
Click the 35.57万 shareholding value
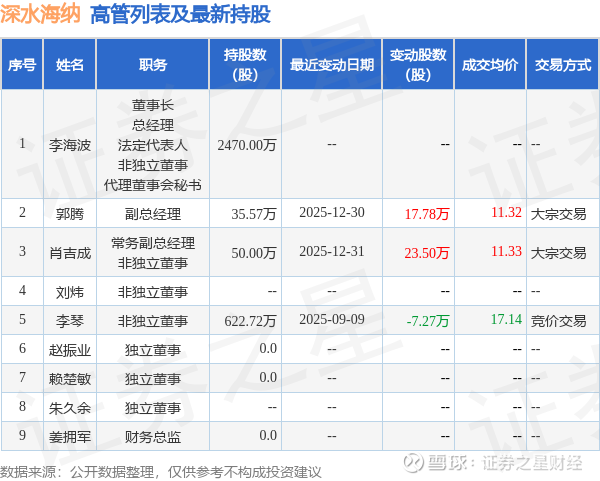254,214
